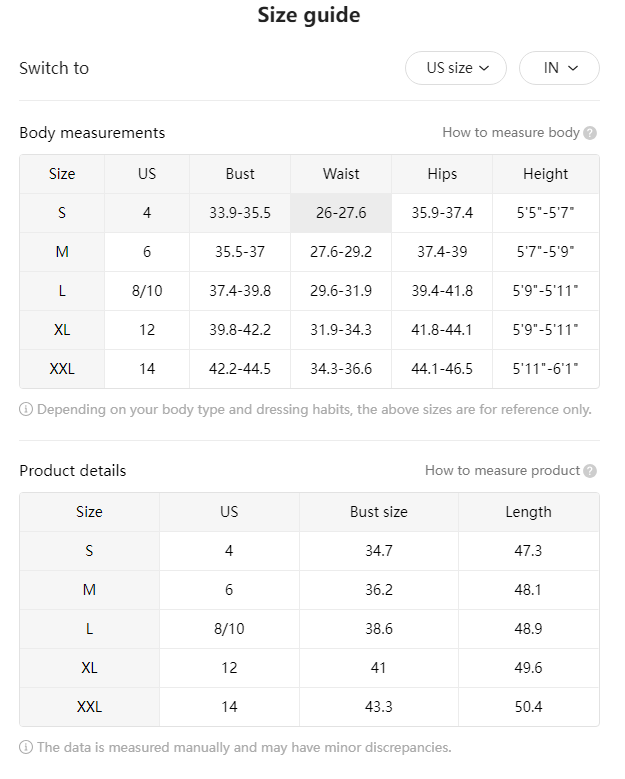Click the info icon before the body type disclaimer
Viewport: 625px width, 779px height.
tap(26, 409)
